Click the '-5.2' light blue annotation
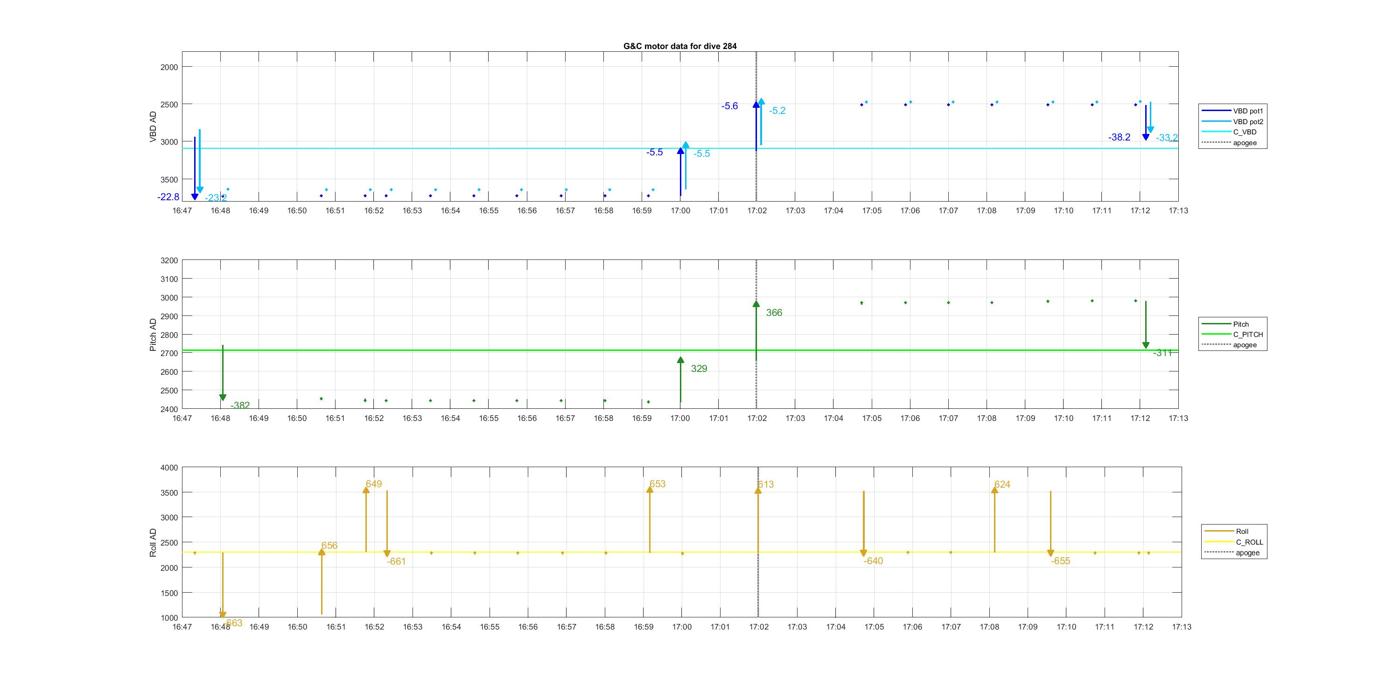 click(777, 111)
